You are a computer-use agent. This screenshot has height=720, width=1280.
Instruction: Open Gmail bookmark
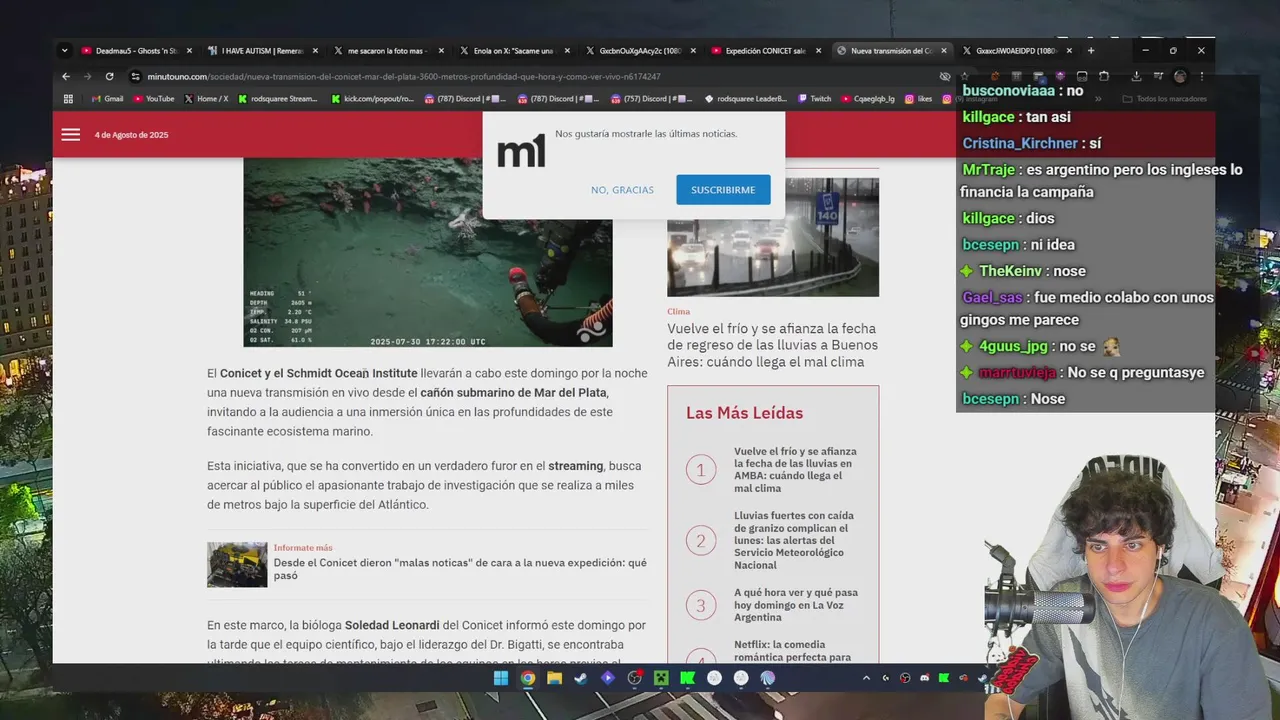tap(107, 99)
